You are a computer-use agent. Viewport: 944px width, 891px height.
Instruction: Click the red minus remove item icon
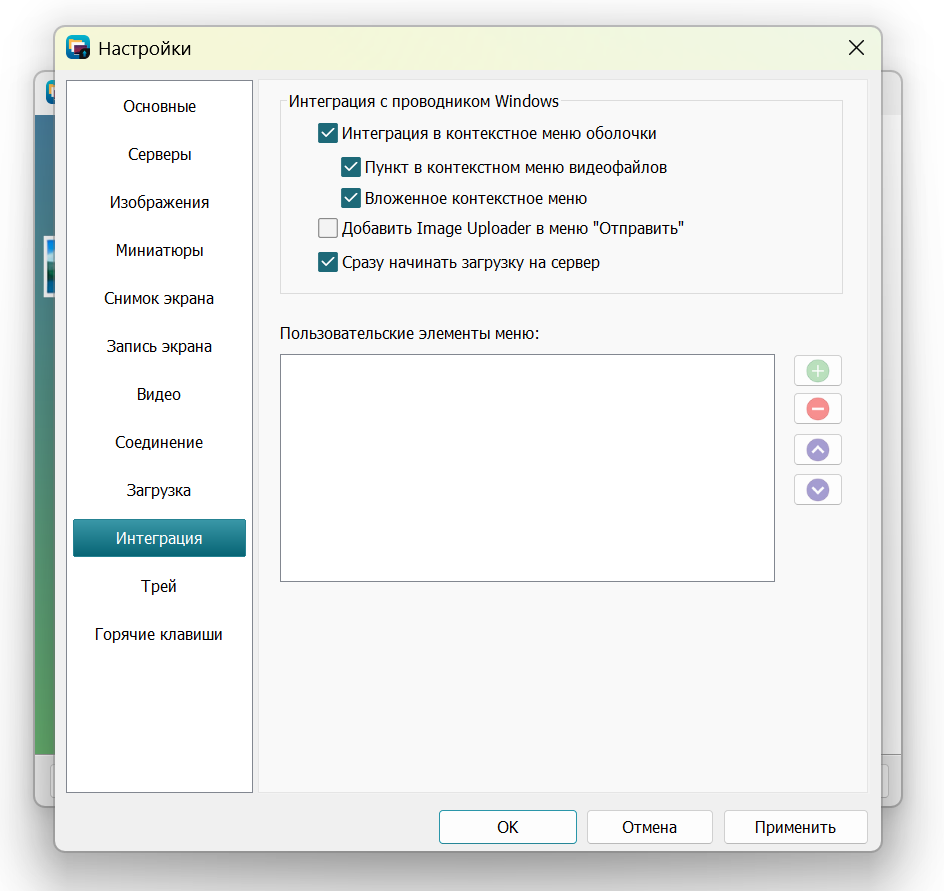818,409
